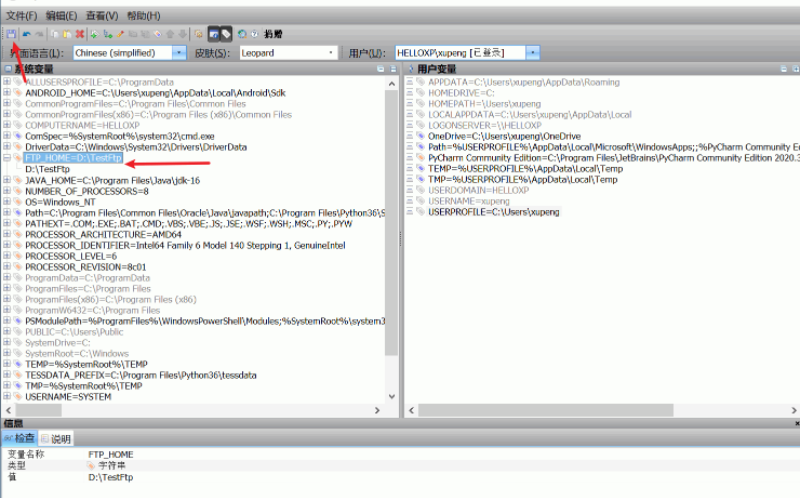Open the 文件(F) menu
Image resolution: width=801 pixels, height=498 pixels.
click(21, 16)
